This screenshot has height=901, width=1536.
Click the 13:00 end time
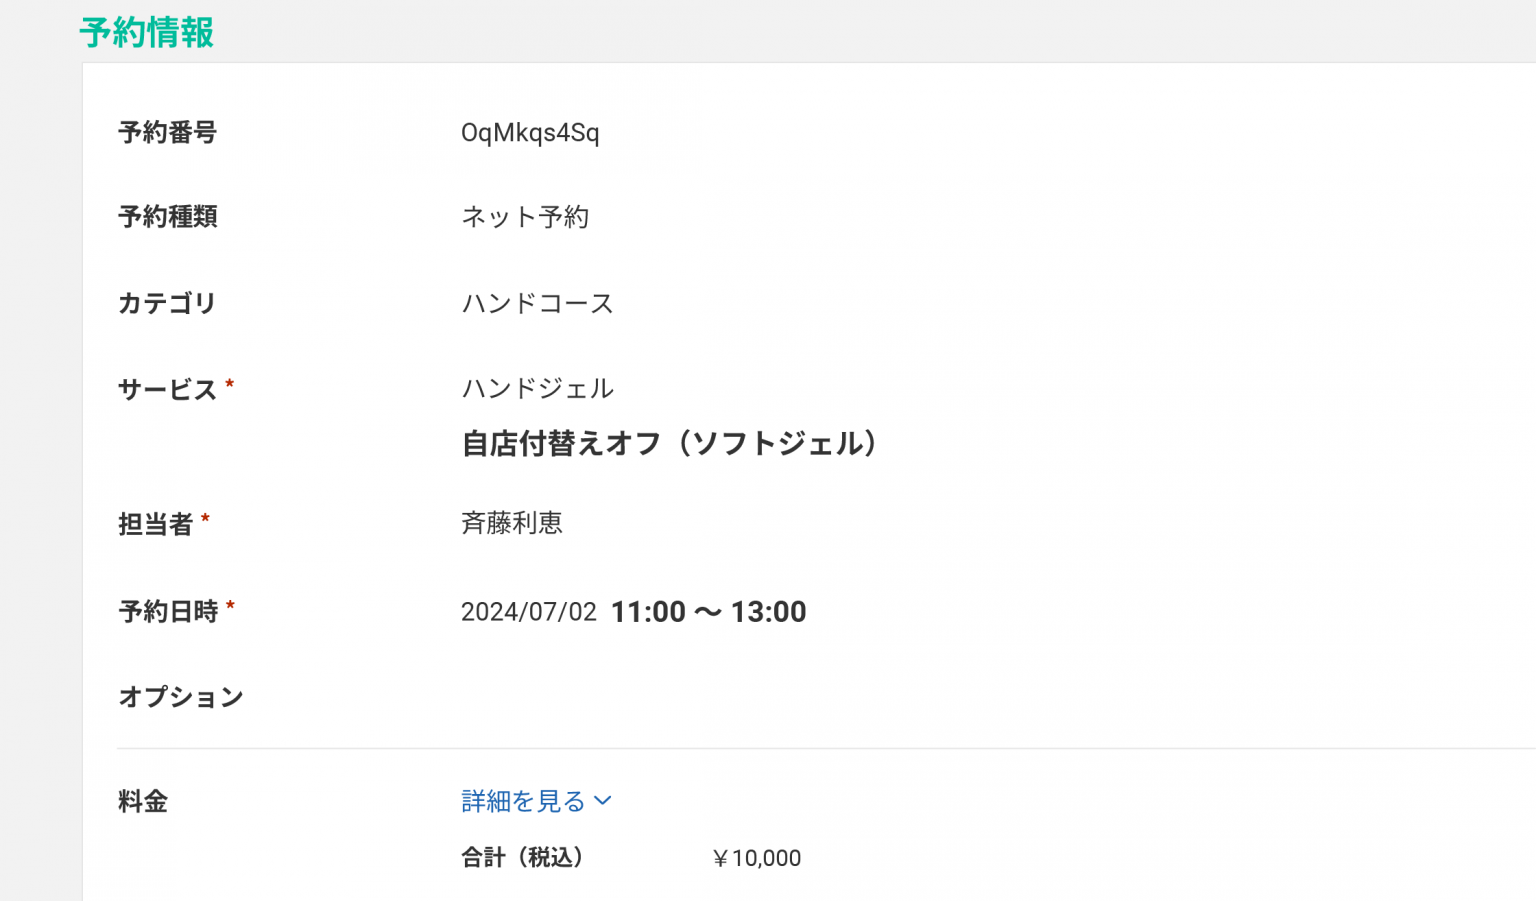tap(768, 612)
